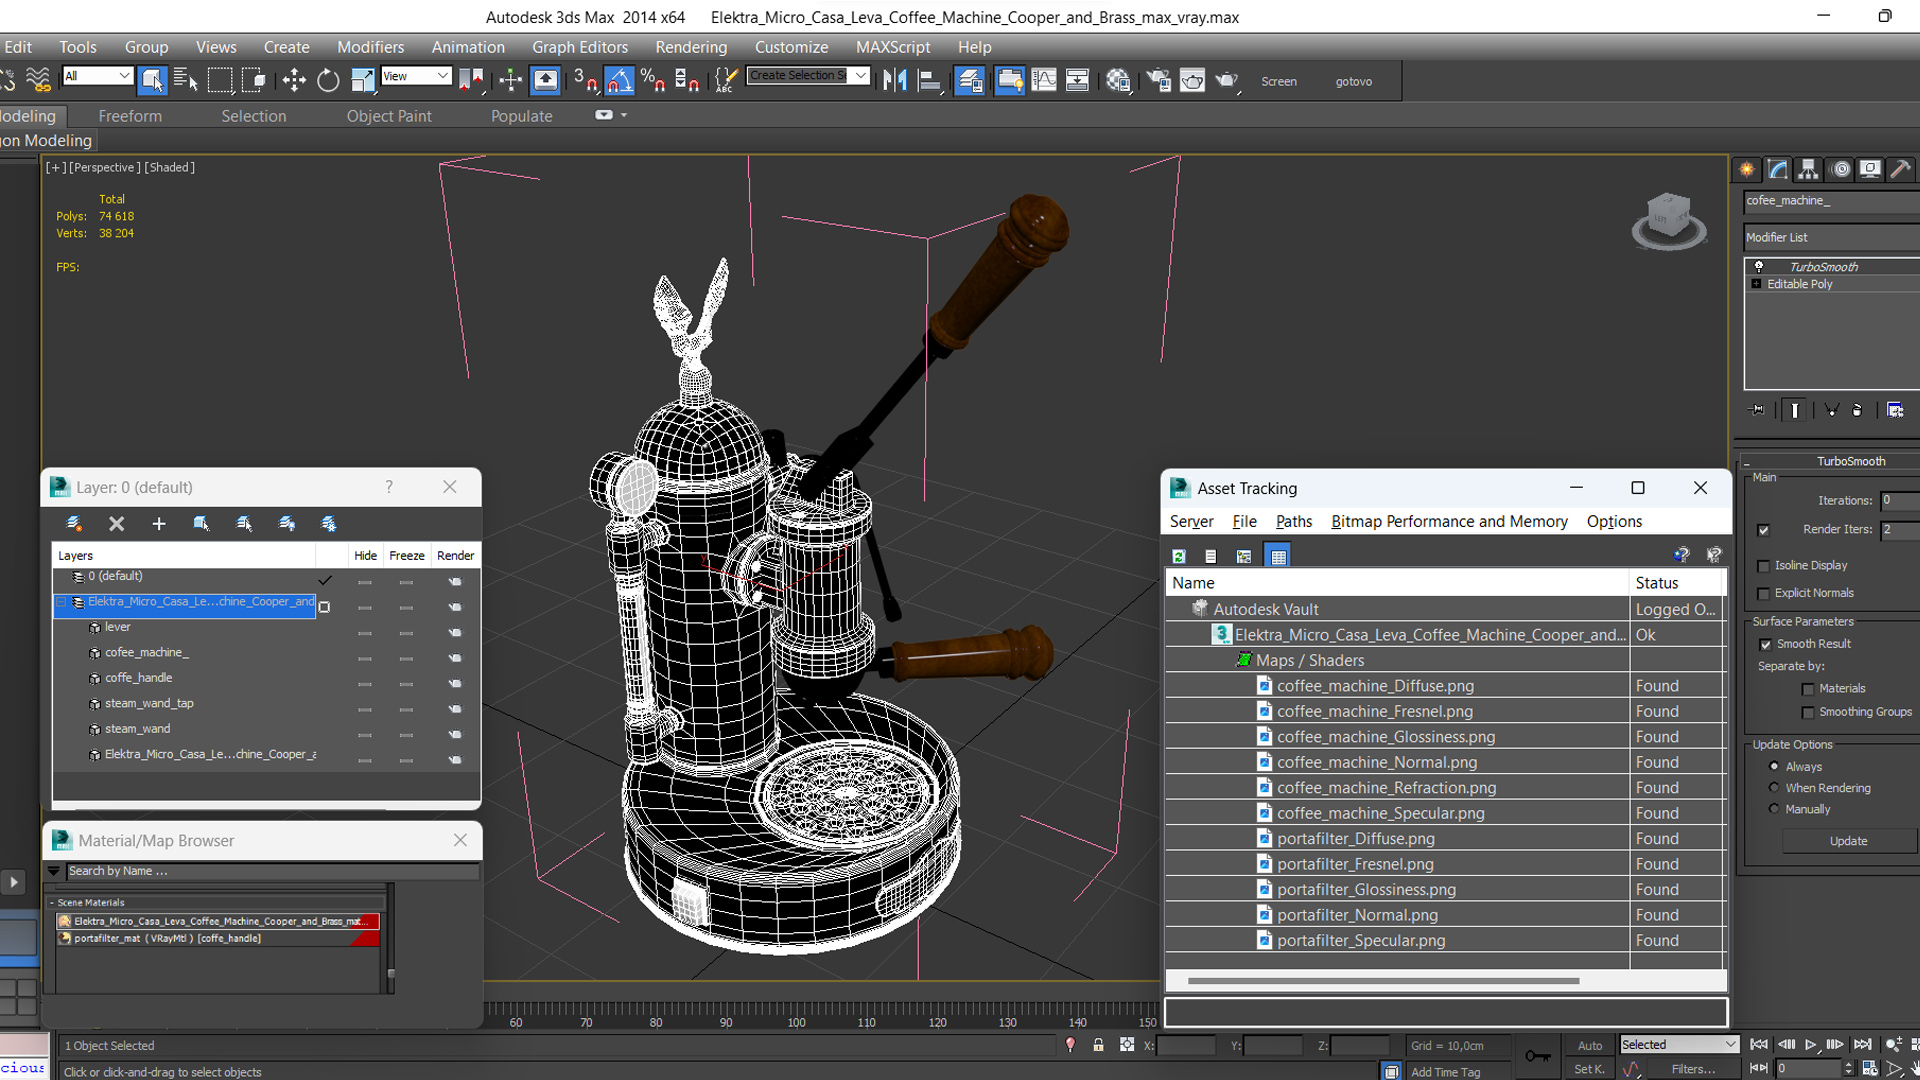The height and width of the screenshot is (1080, 1920).
Task: Click the Auto key button
Action: coord(1590,1045)
